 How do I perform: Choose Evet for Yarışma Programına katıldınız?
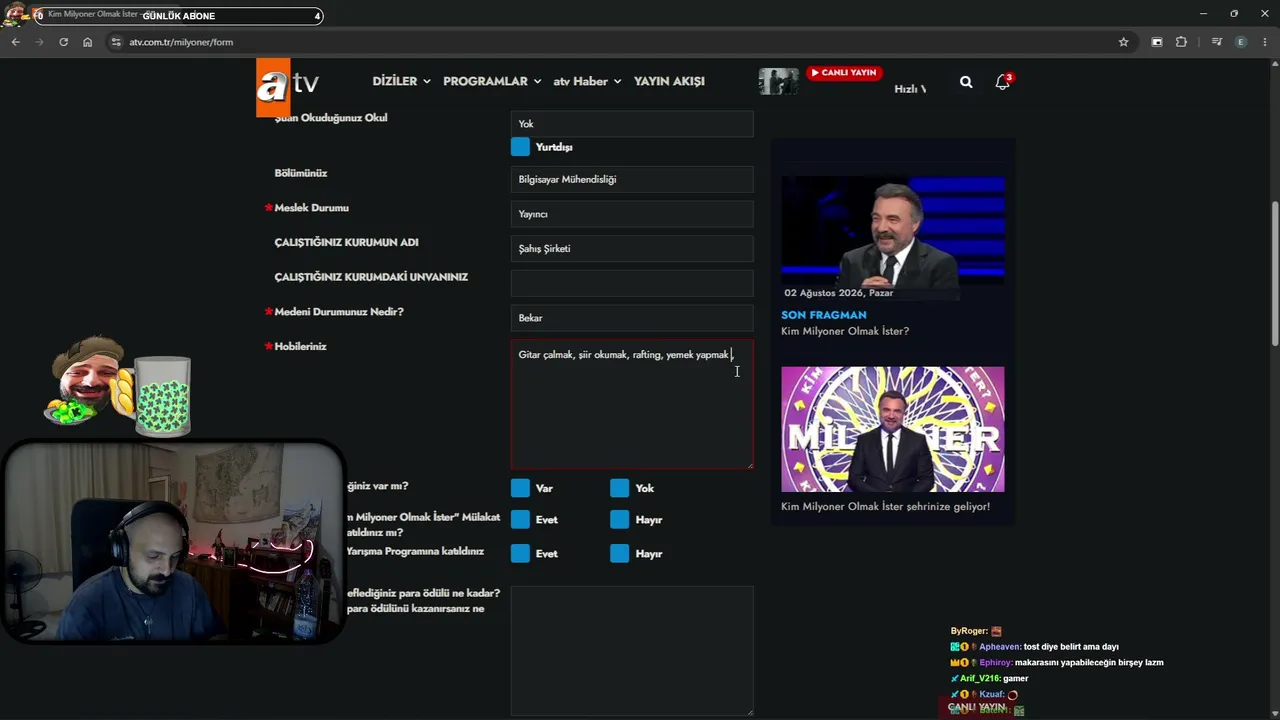click(520, 554)
